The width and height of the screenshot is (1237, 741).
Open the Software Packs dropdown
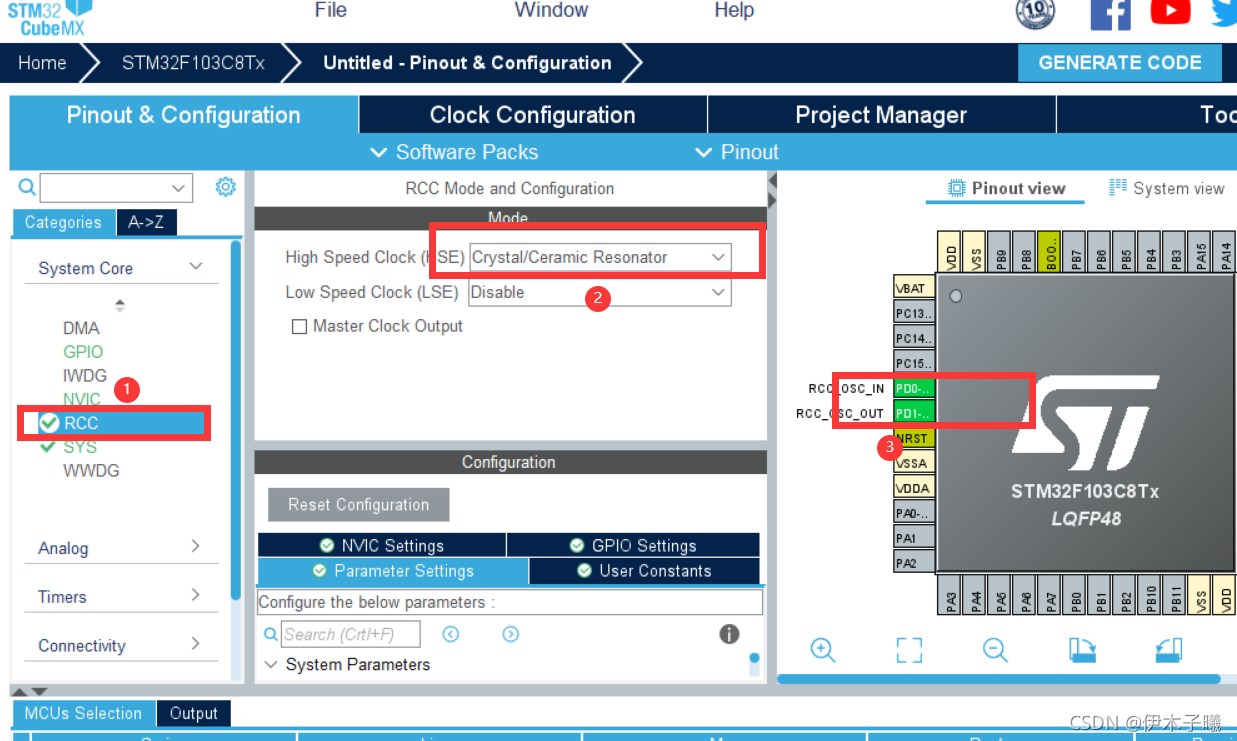coord(454,152)
